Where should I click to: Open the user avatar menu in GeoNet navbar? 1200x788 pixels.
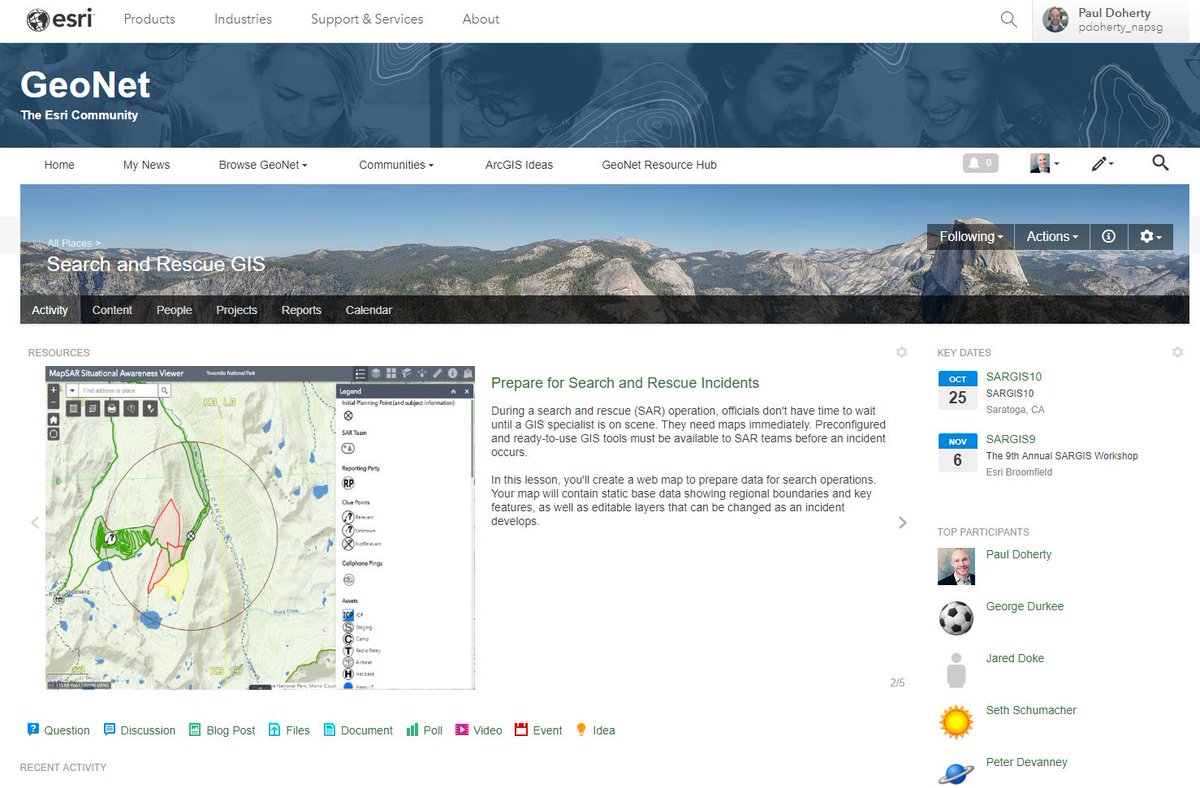[1045, 164]
